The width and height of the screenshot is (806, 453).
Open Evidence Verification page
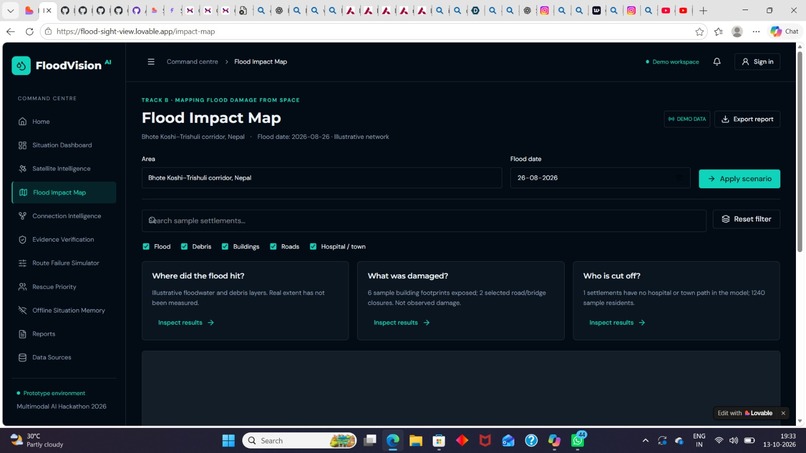(x=64, y=240)
